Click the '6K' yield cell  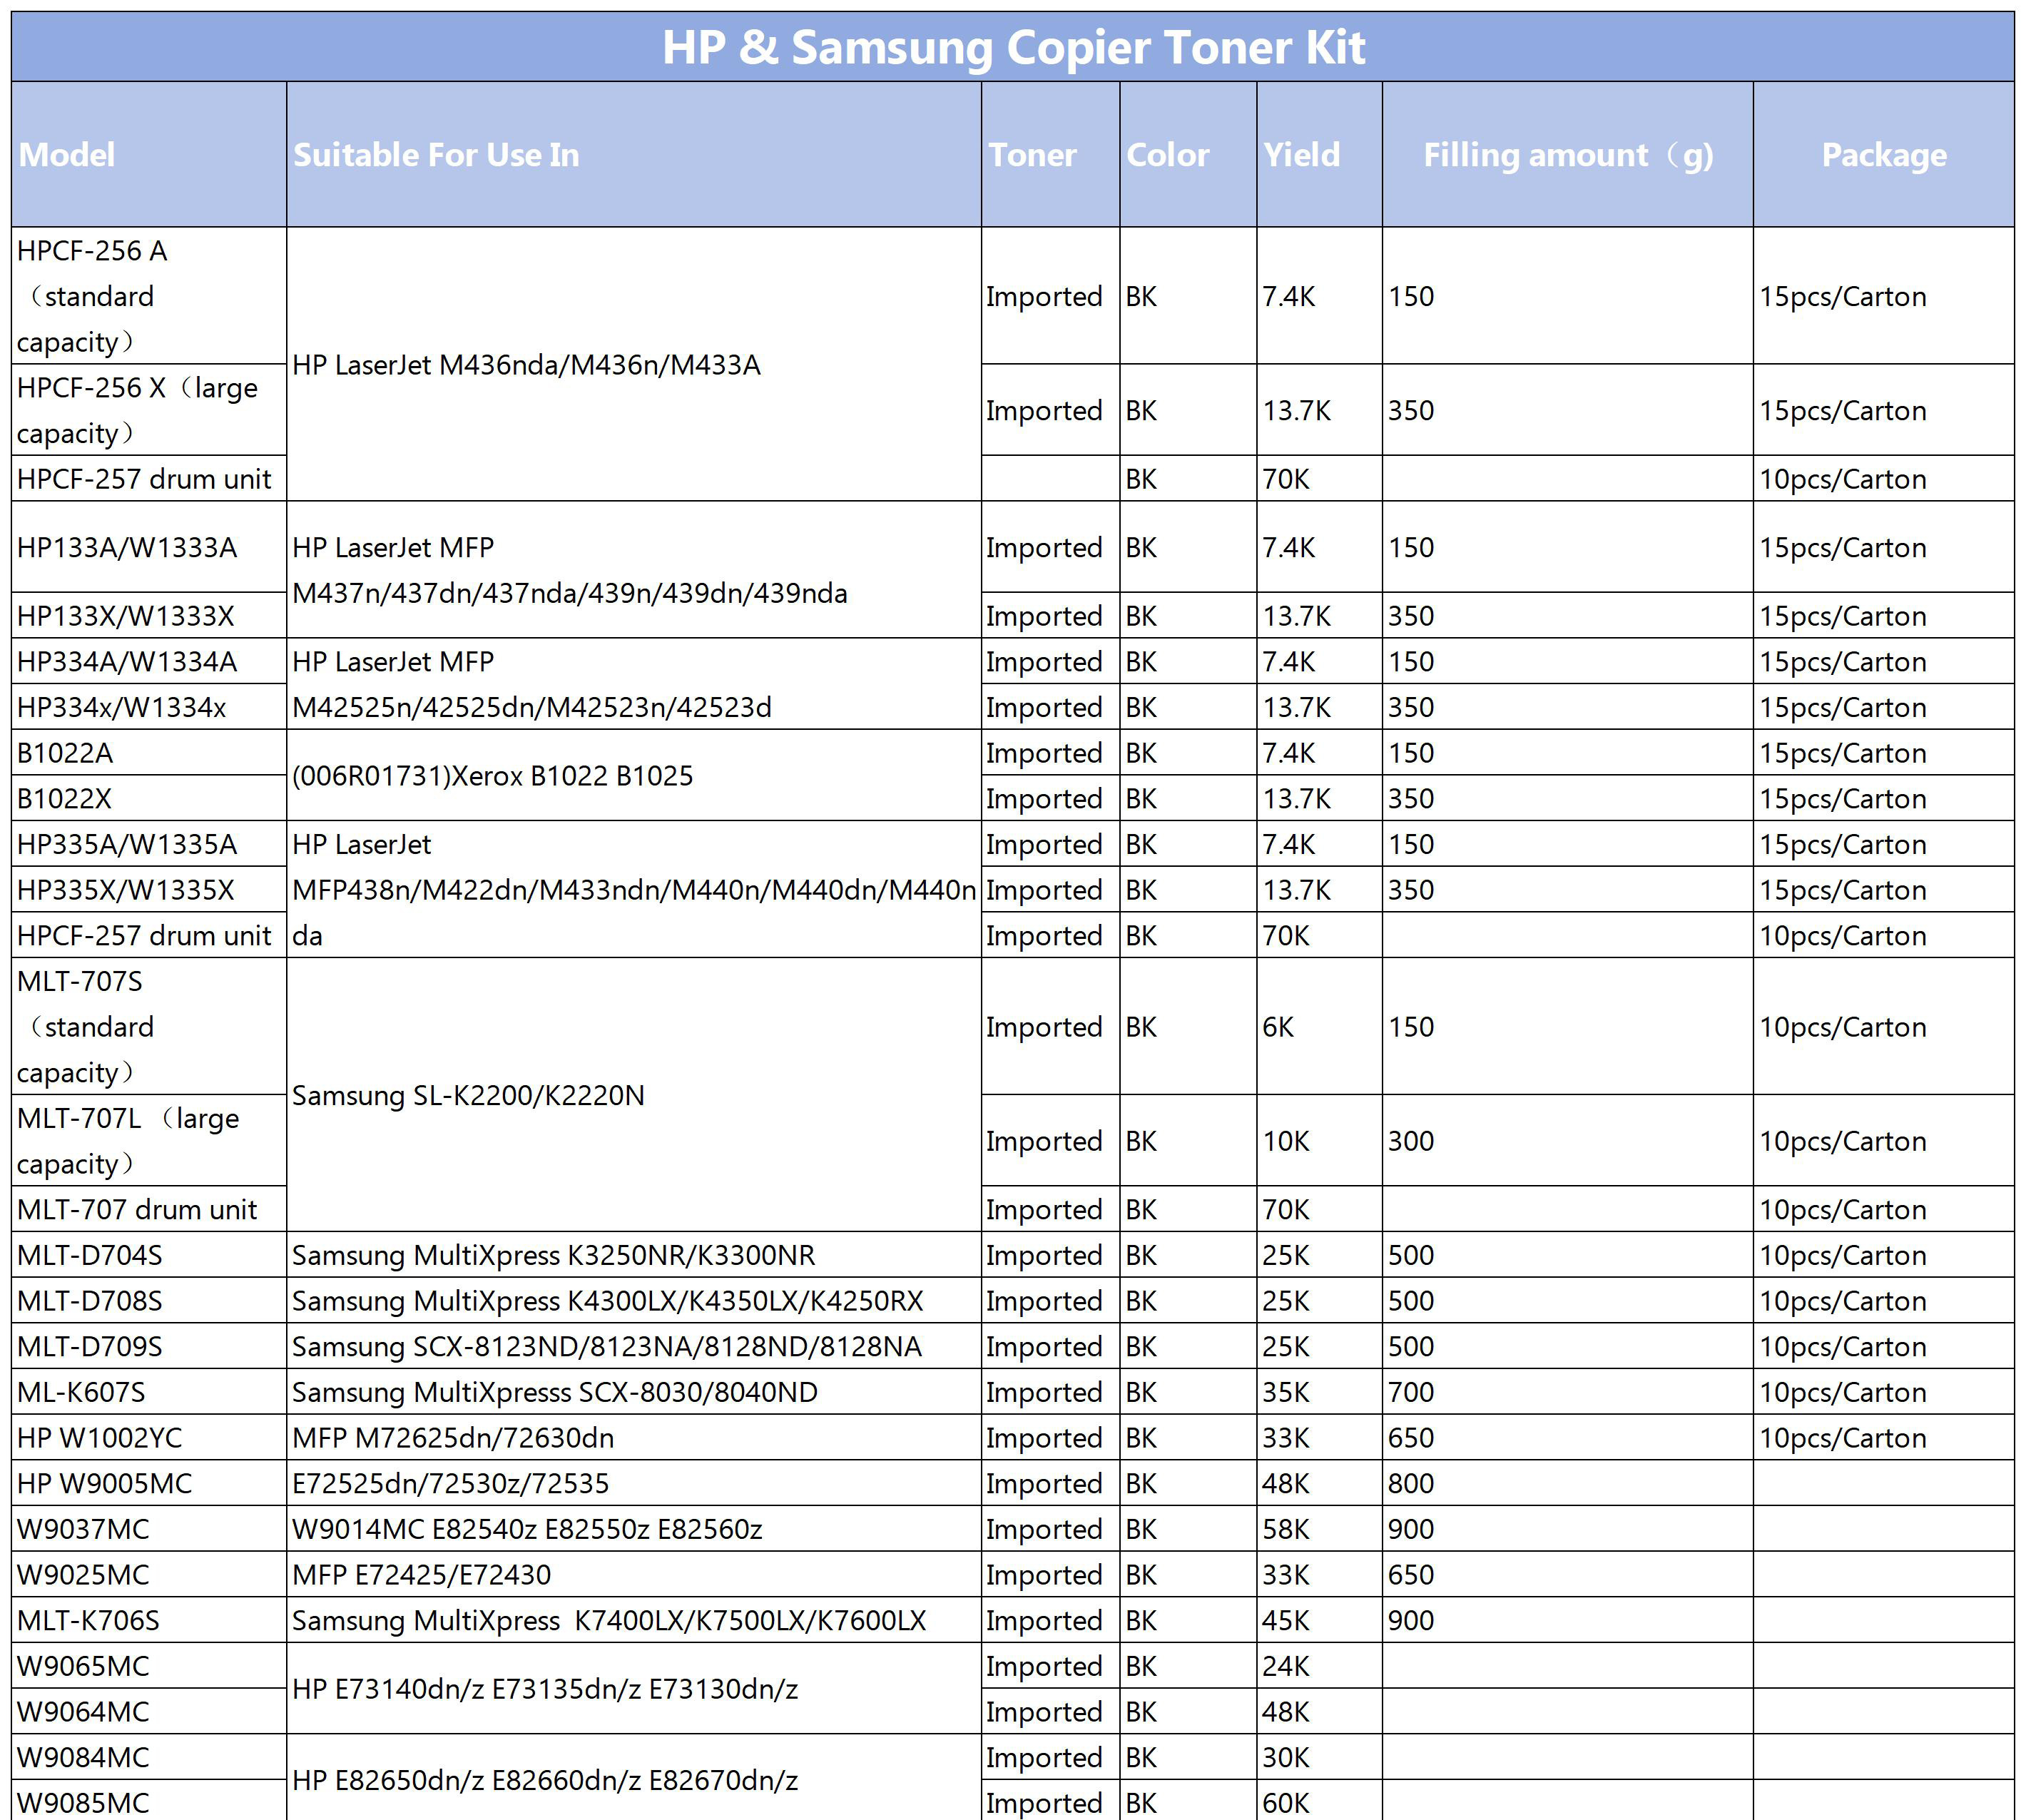coord(1319,1027)
